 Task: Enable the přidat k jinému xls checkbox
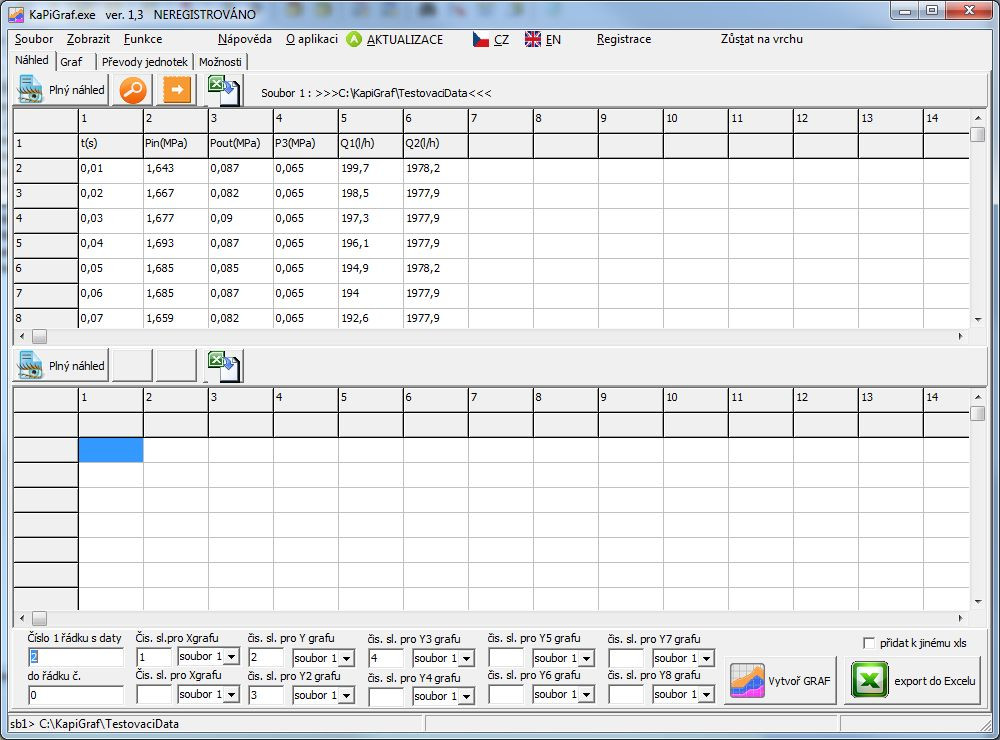coord(869,643)
